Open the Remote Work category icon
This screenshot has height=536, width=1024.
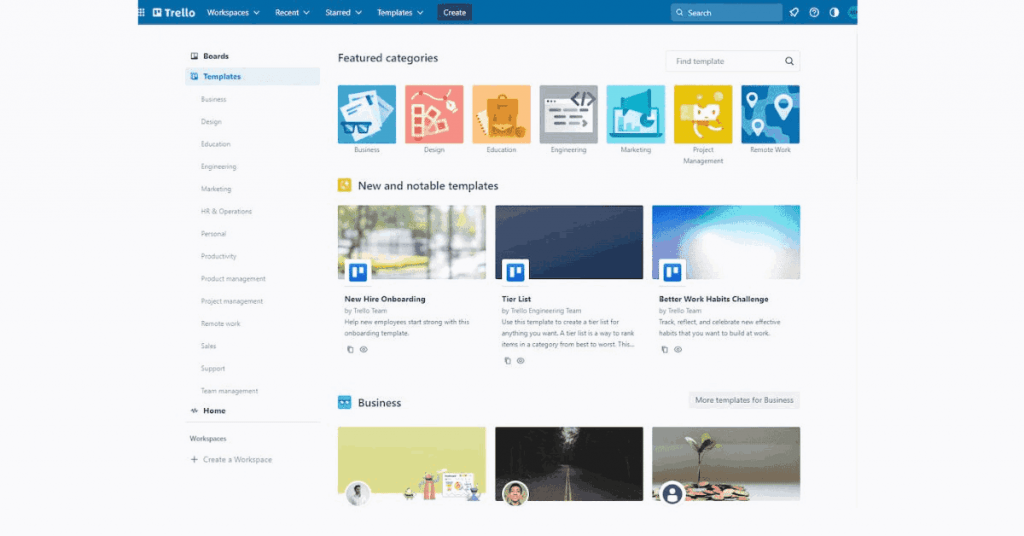pos(771,114)
